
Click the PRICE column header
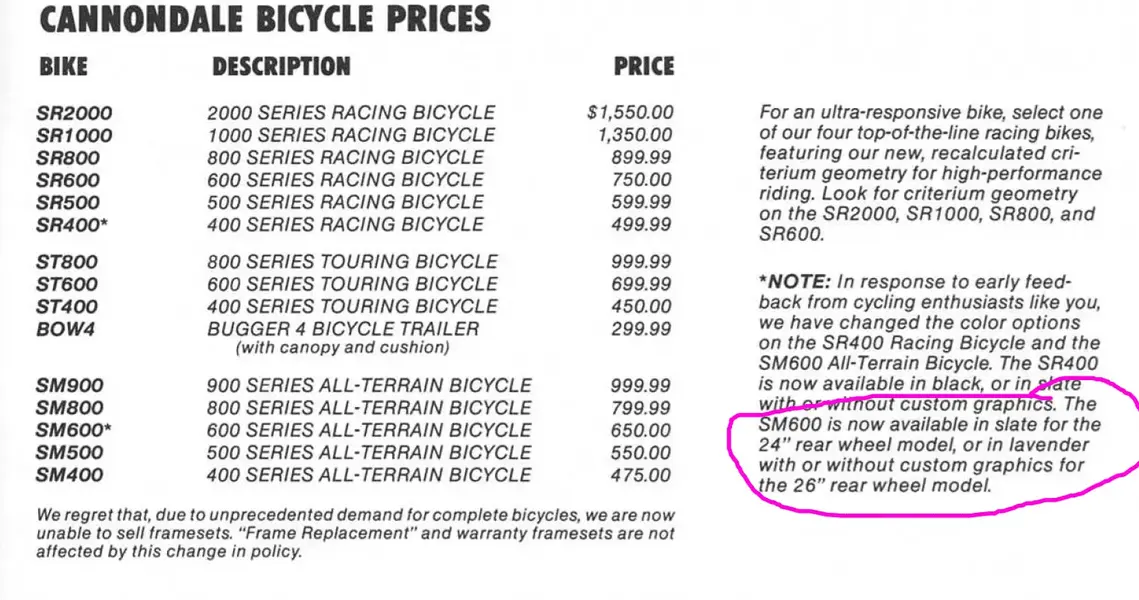click(x=644, y=67)
